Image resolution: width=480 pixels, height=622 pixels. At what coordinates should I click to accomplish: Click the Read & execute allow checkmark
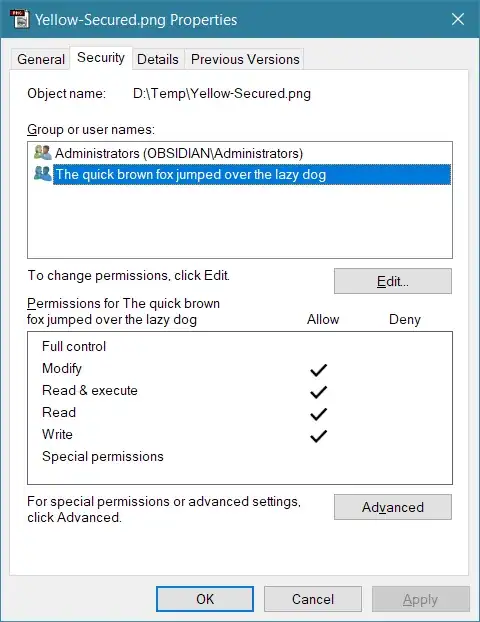319,392
